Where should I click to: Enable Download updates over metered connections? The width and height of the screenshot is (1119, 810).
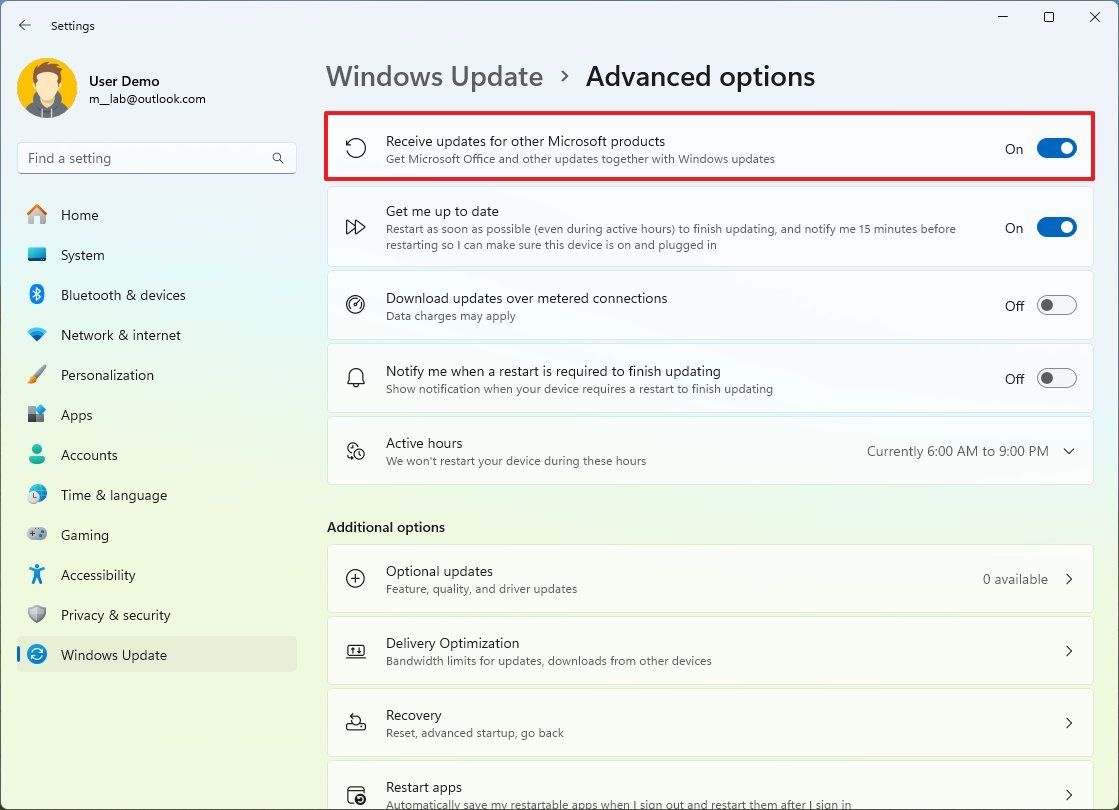1056,305
